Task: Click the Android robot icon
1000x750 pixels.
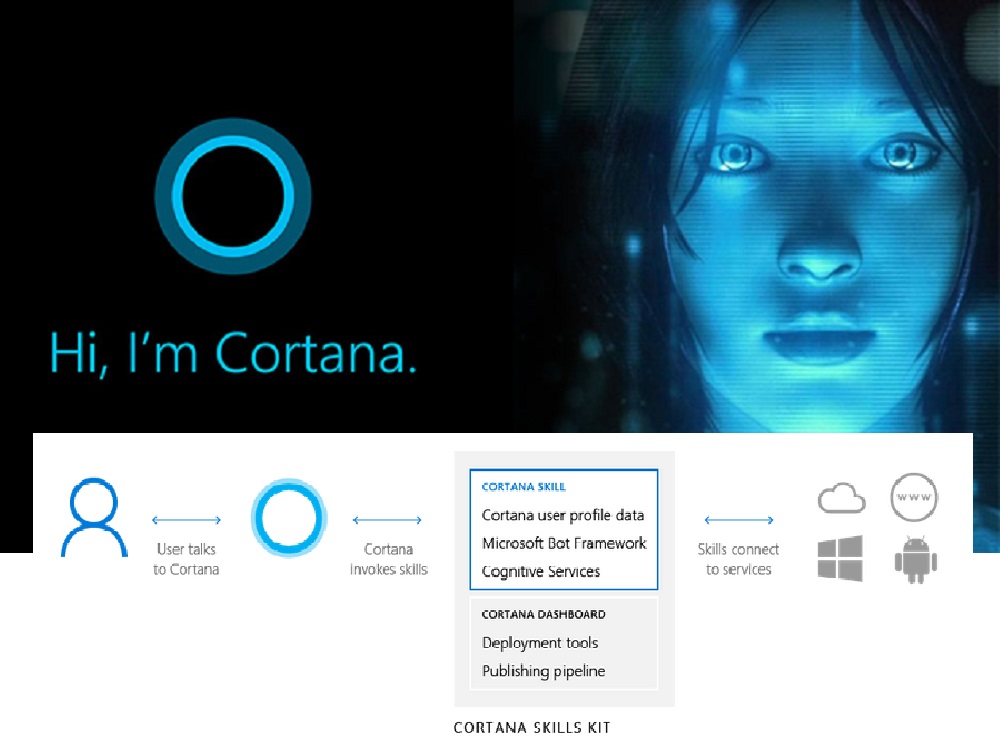Action: click(916, 560)
